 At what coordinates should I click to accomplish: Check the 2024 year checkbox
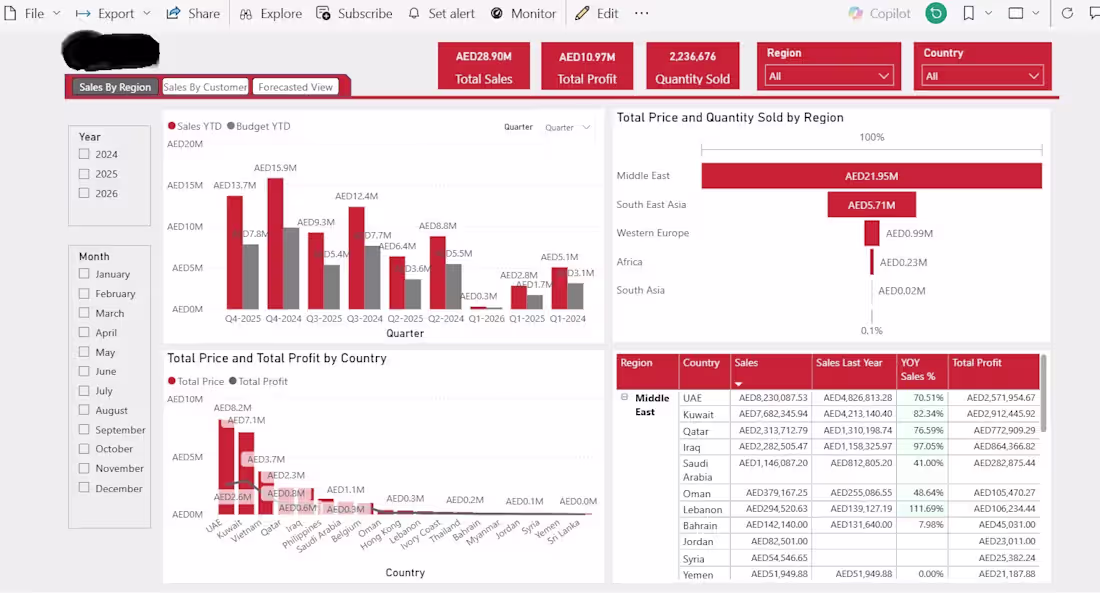84,154
